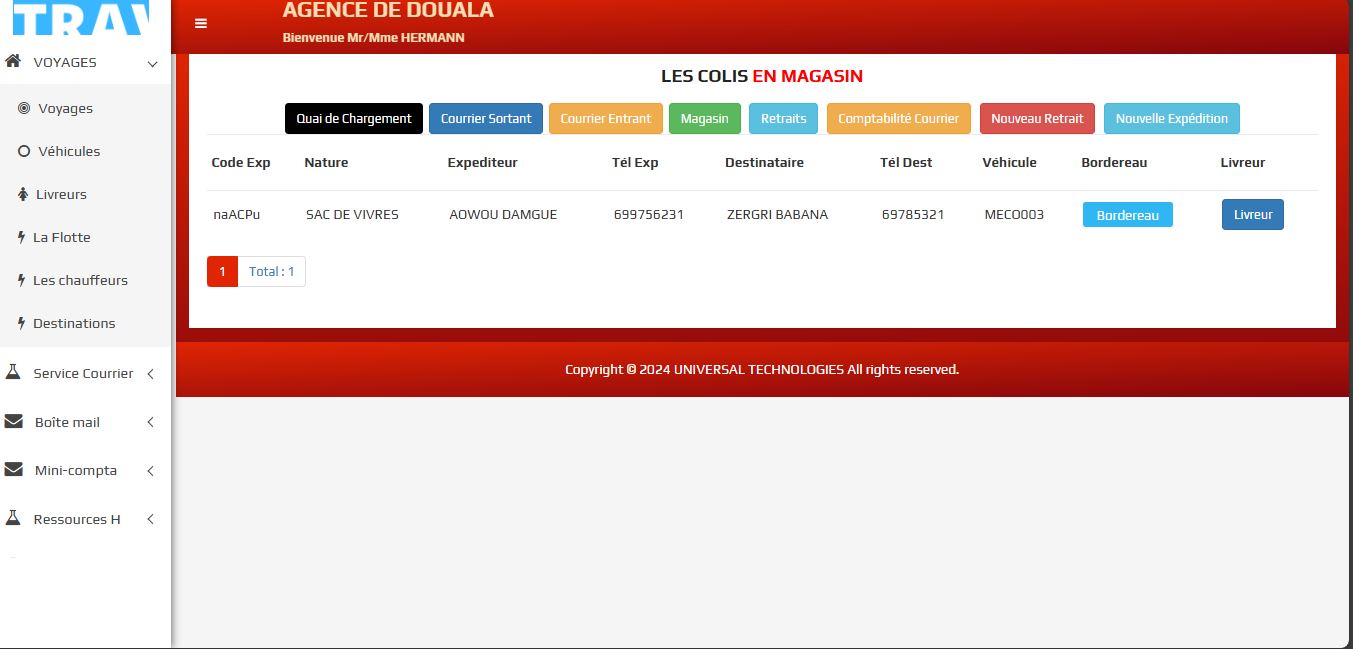Click the flask icon beside Service Courrier
The height and width of the screenshot is (649, 1353).
pyautogui.click(x=13, y=373)
